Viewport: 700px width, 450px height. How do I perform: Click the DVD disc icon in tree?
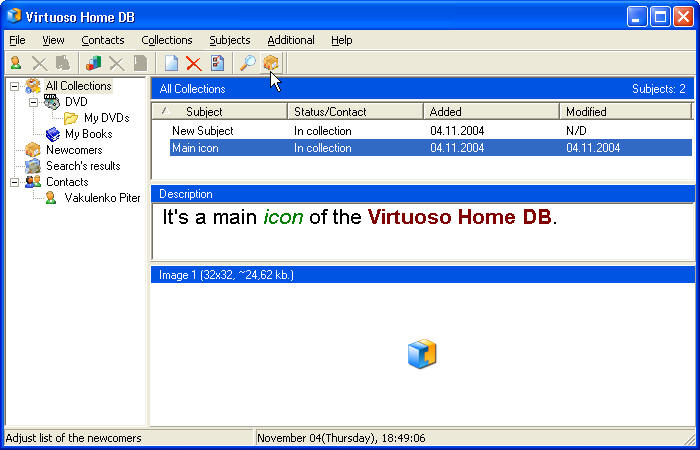(x=51, y=102)
